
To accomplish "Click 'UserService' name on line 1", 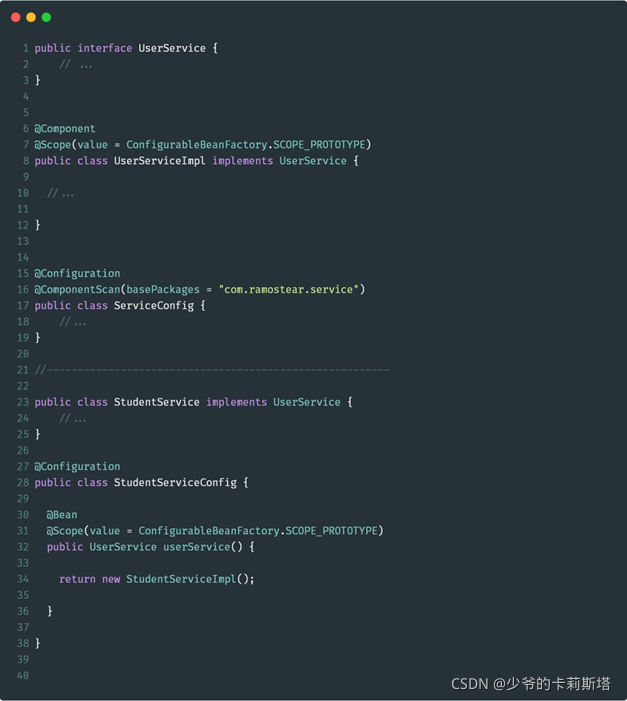I will click(172, 48).
